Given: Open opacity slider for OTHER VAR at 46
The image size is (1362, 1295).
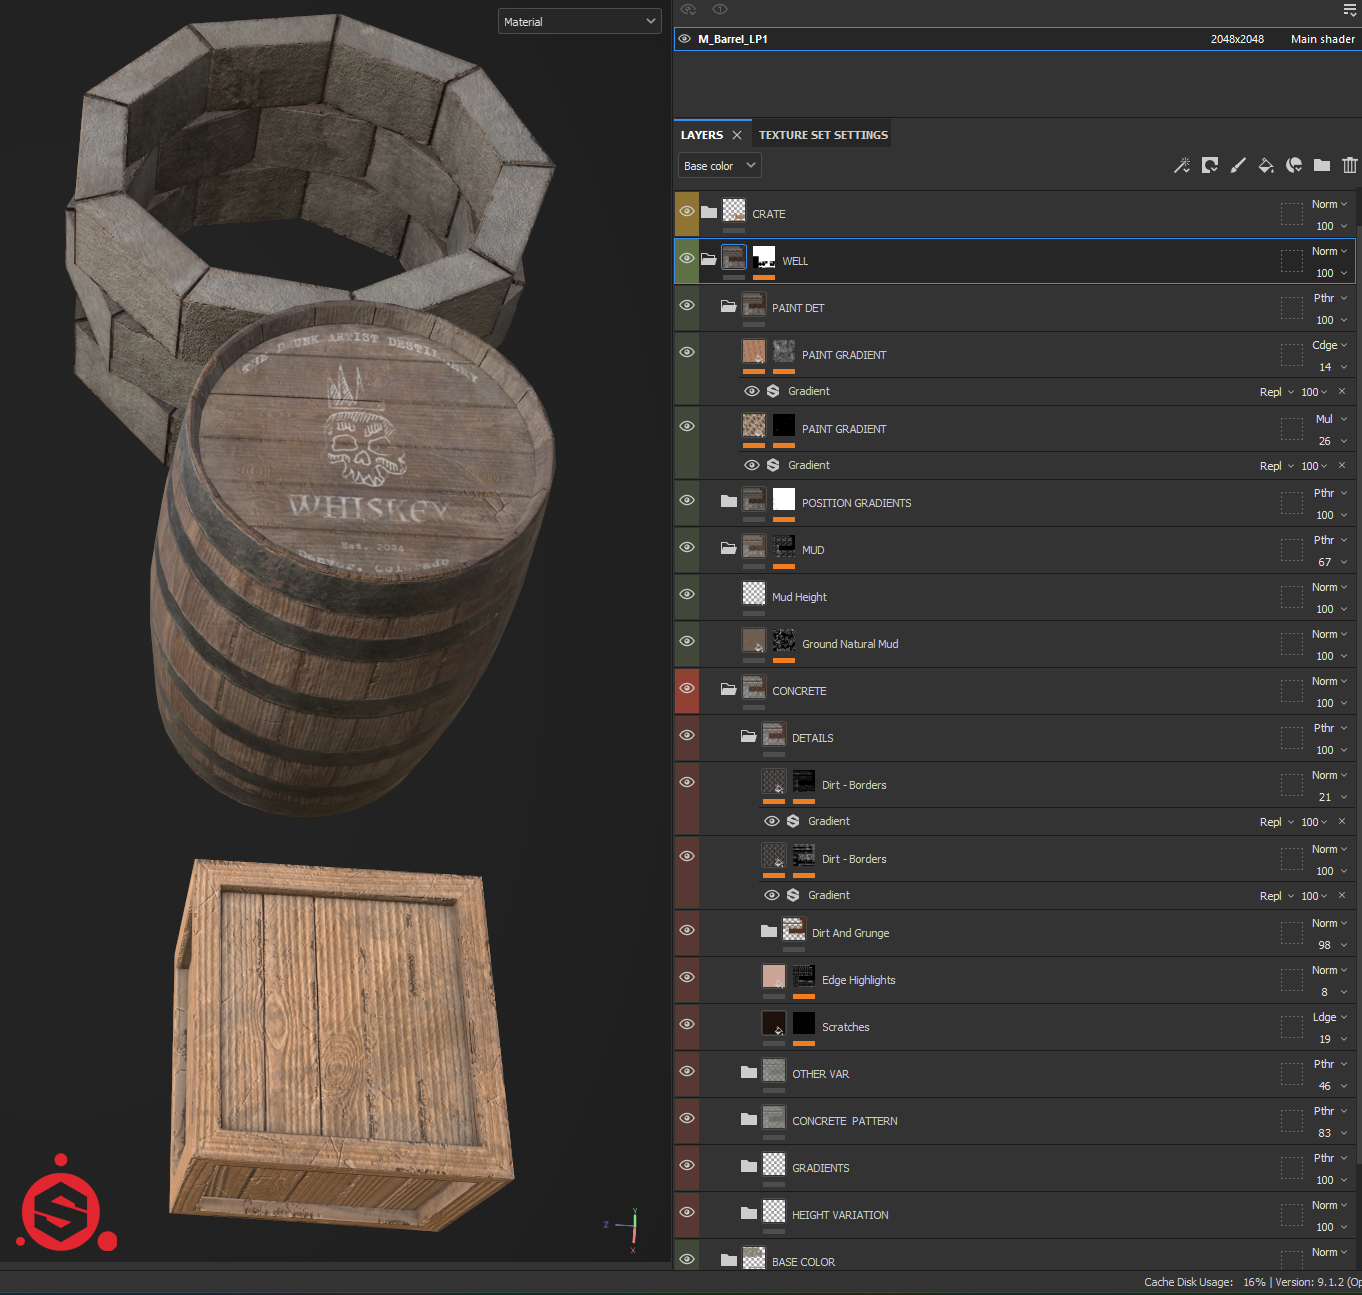Looking at the screenshot, I should pos(1331,1086).
